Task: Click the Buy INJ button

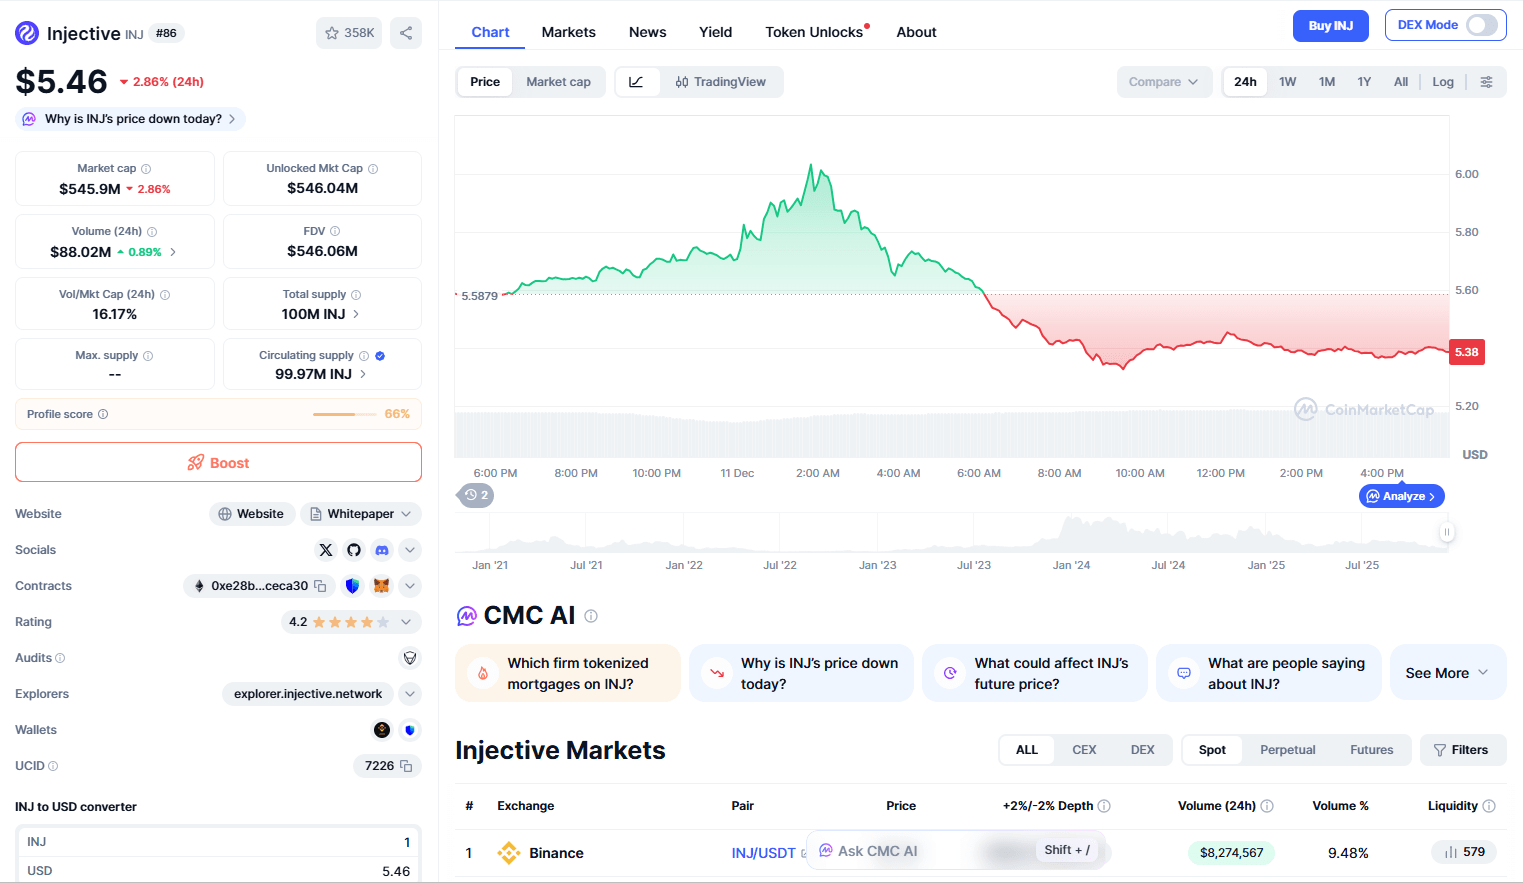Action: (1330, 25)
